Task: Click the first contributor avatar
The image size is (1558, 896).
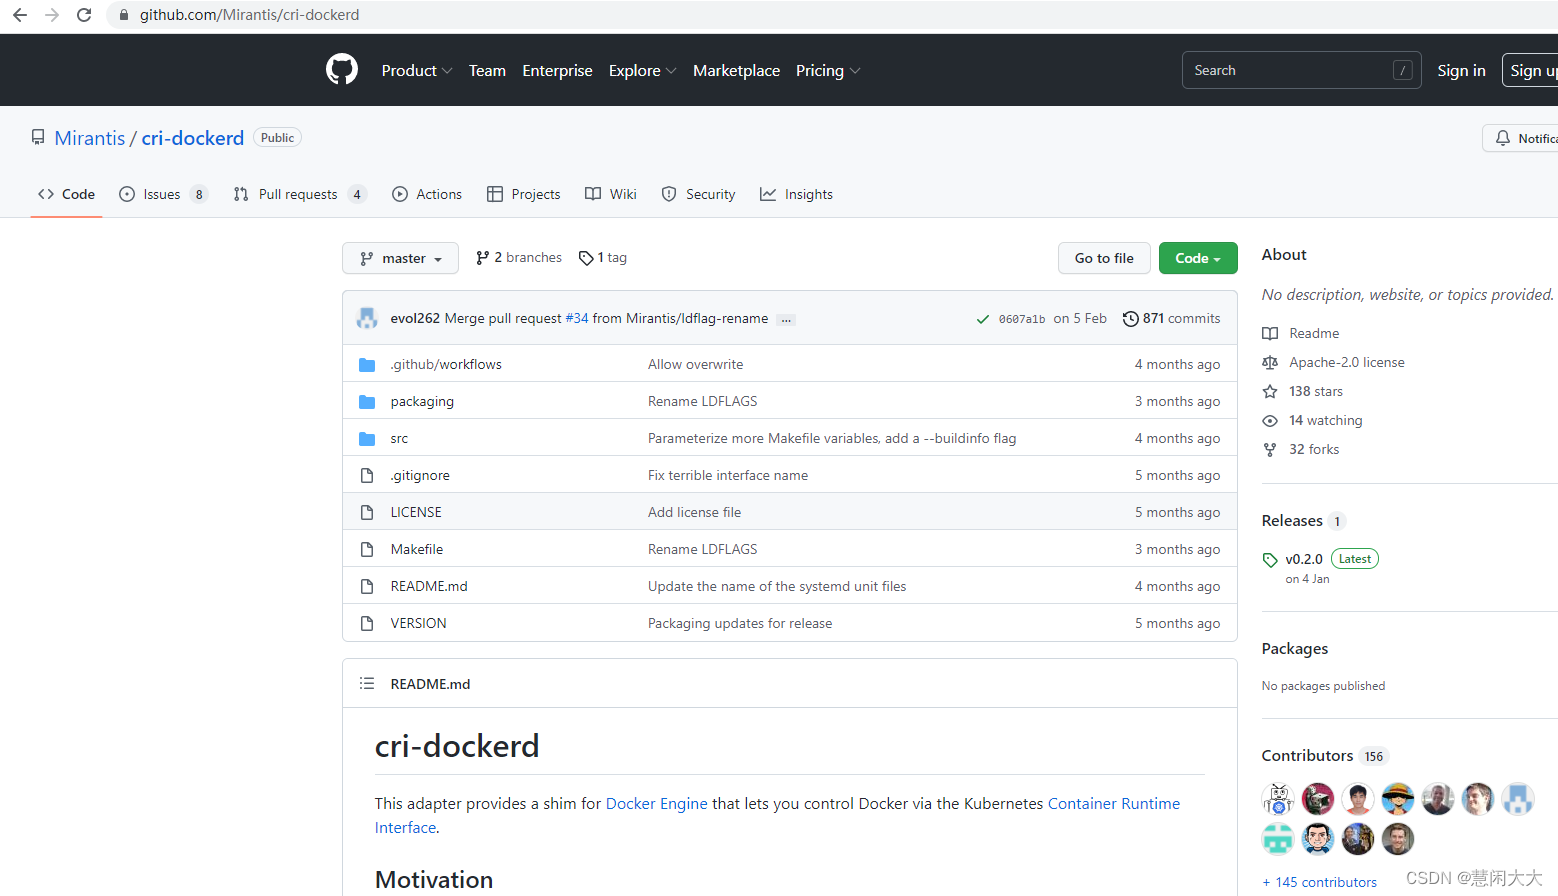Action: [1278, 799]
